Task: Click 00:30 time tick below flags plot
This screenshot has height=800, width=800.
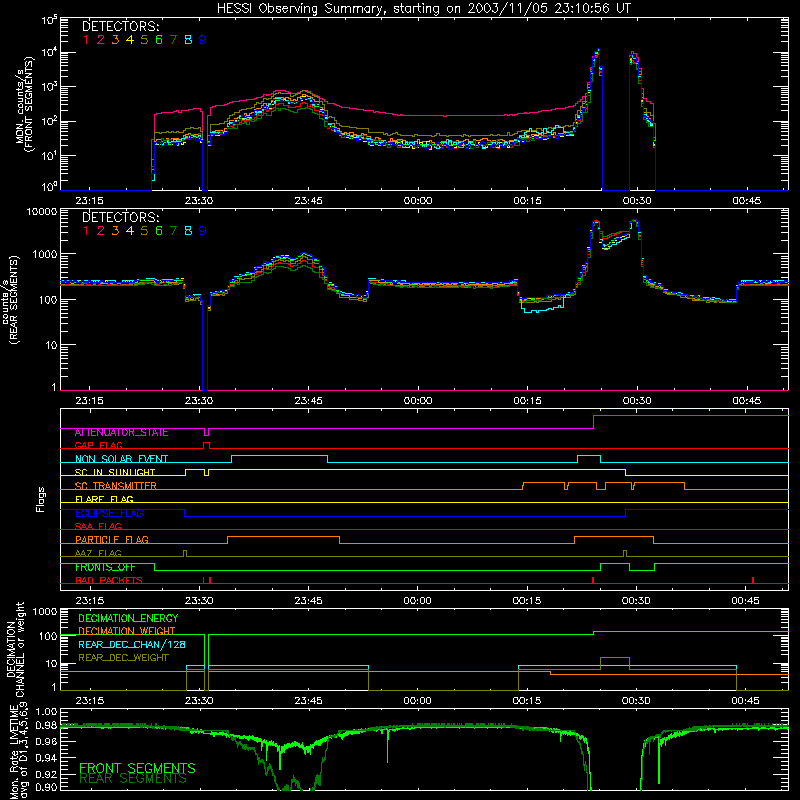Action: [636, 601]
